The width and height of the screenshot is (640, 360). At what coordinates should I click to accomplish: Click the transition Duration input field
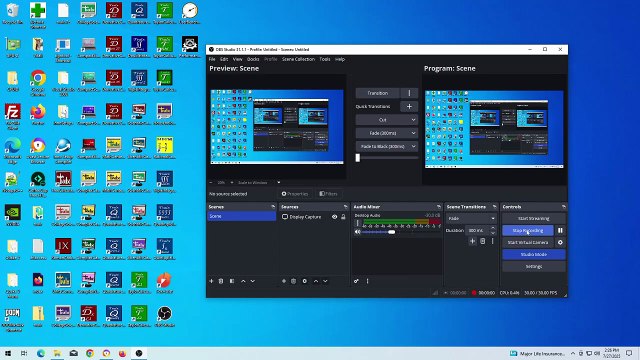pos(478,231)
